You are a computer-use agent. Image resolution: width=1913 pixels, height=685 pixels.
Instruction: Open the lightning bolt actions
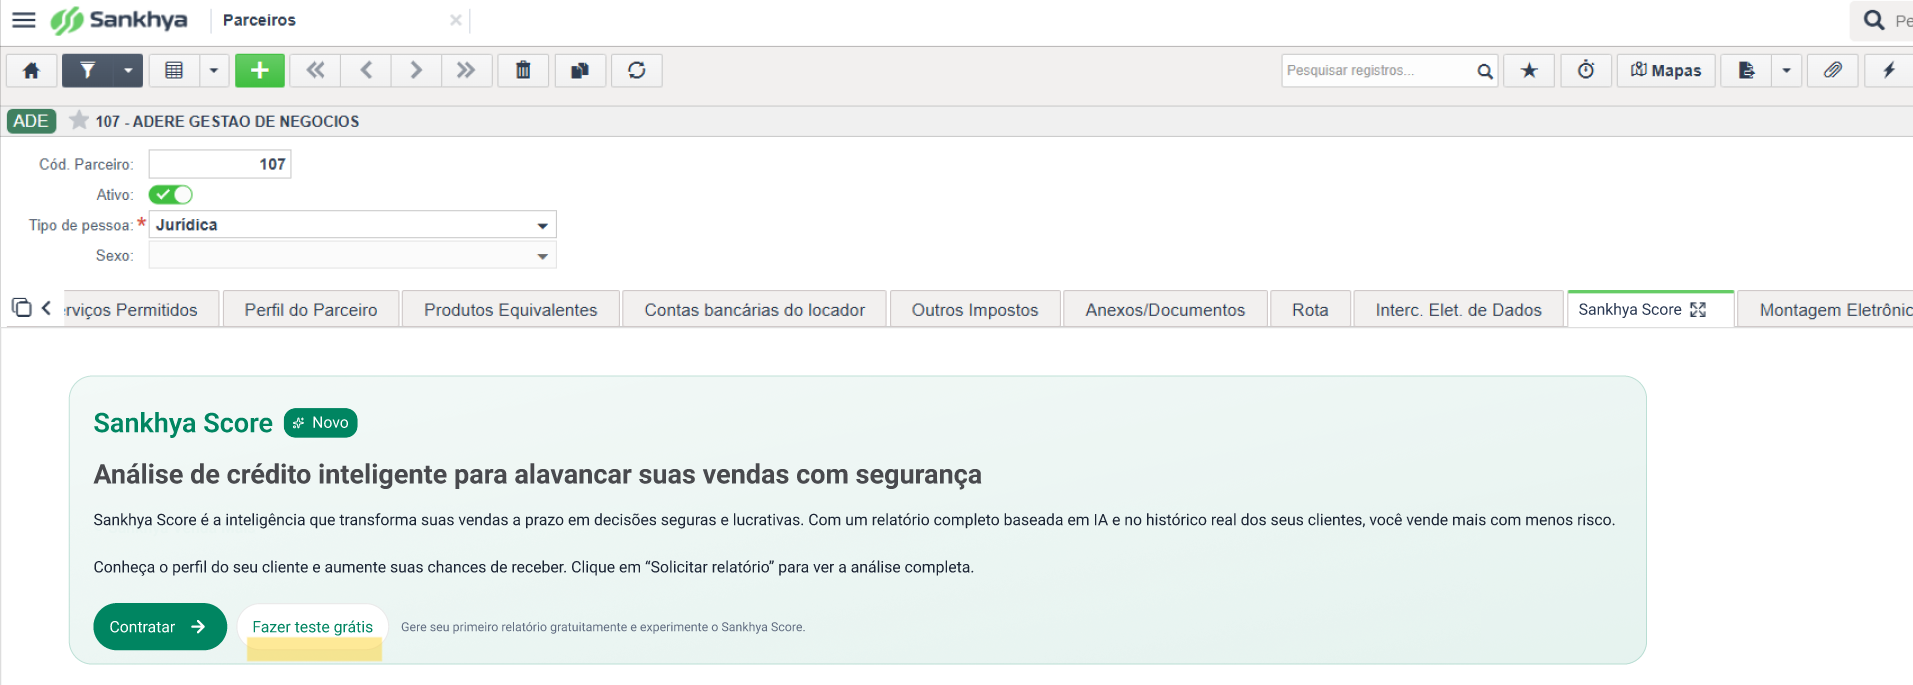coord(1889,70)
